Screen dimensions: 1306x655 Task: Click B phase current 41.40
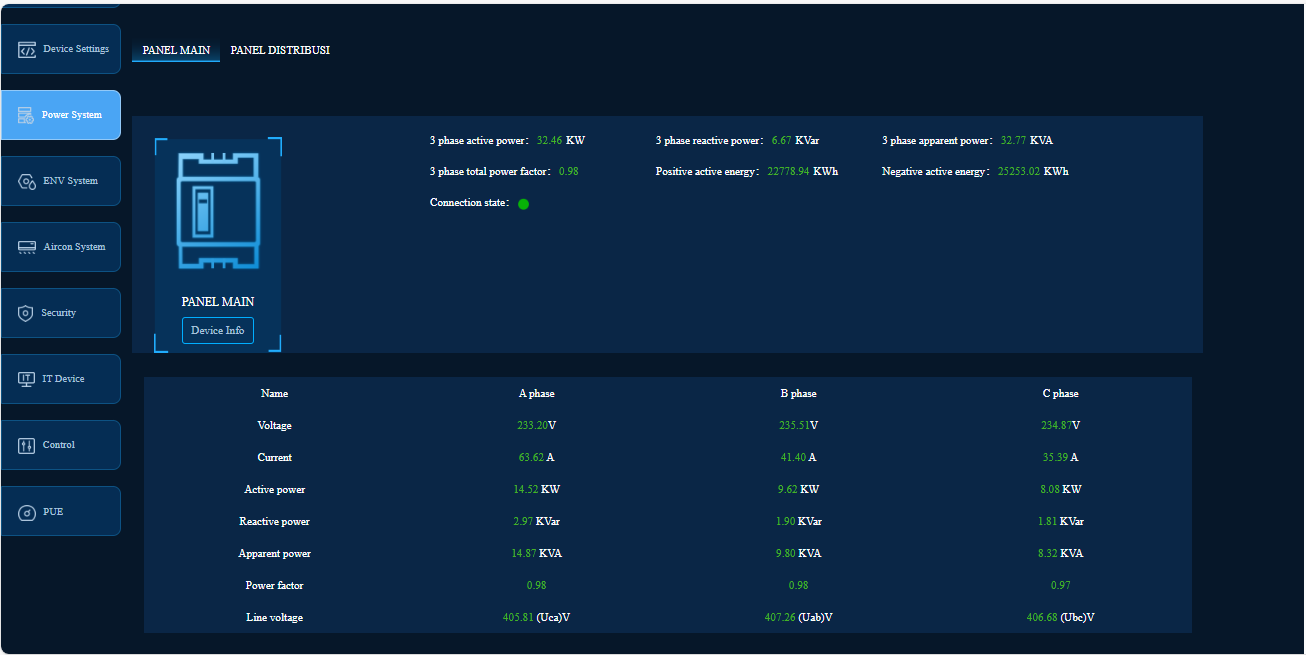click(793, 458)
